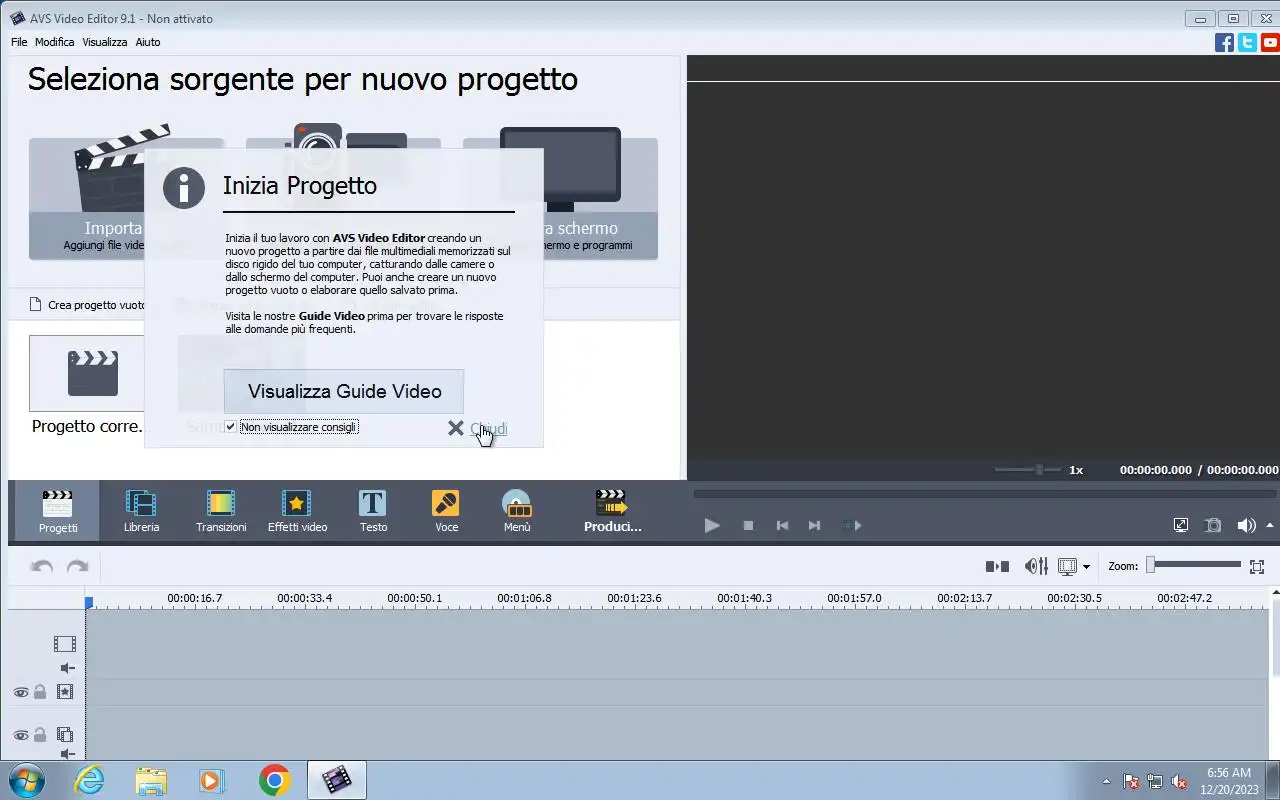Show hidden system tray icons arrow

tap(1106, 781)
